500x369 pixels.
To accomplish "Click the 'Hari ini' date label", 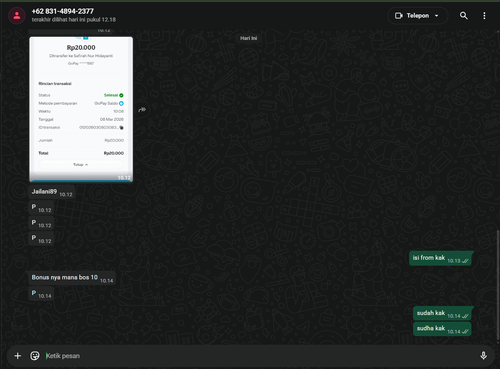I will click(x=249, y=38).
